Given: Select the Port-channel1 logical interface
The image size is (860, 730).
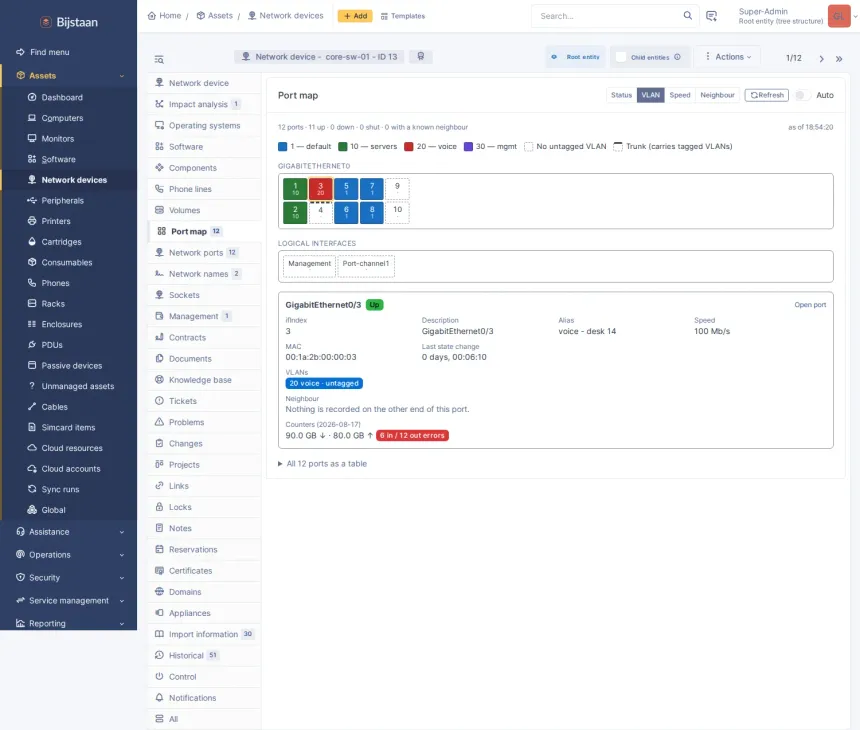Looking at the screenshot, I should click(x=366, y=266).
